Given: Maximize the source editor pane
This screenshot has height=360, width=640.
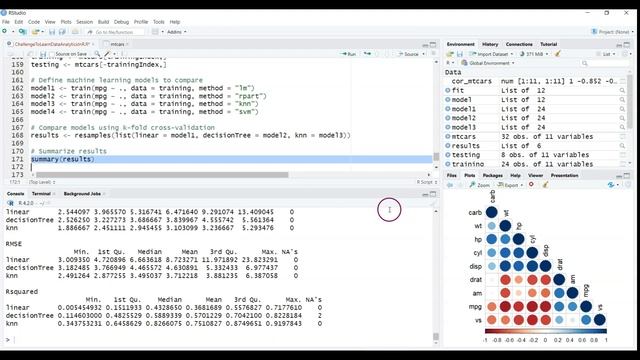Looking at the screenshot, I should click(433, 44).
